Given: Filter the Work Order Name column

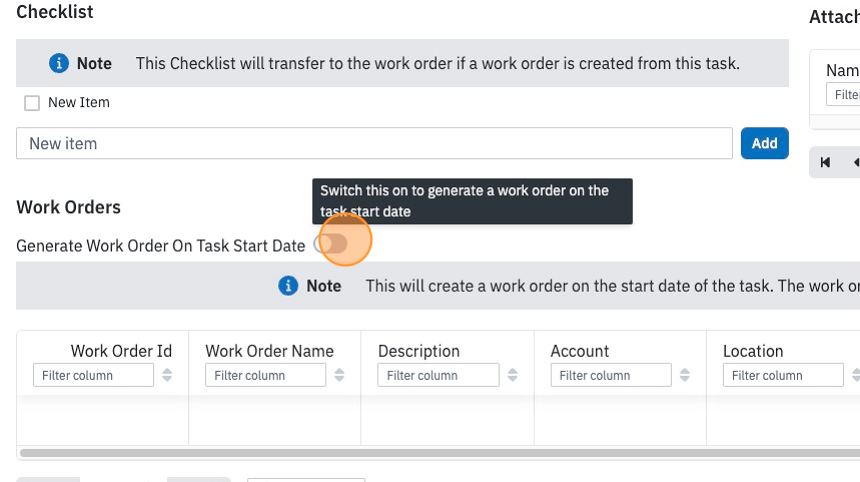Looking at the screenshot, I should (x=265, y=375).
